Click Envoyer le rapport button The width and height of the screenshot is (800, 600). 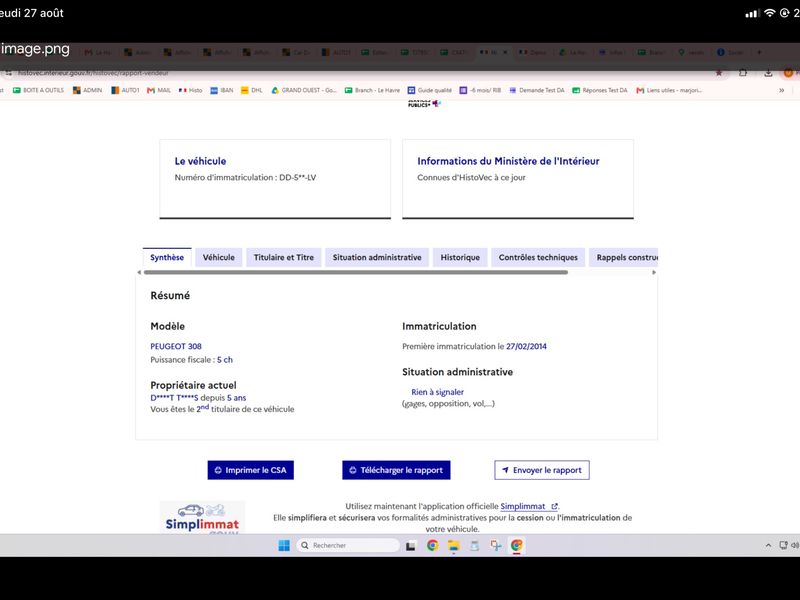[x=542, y=470]
